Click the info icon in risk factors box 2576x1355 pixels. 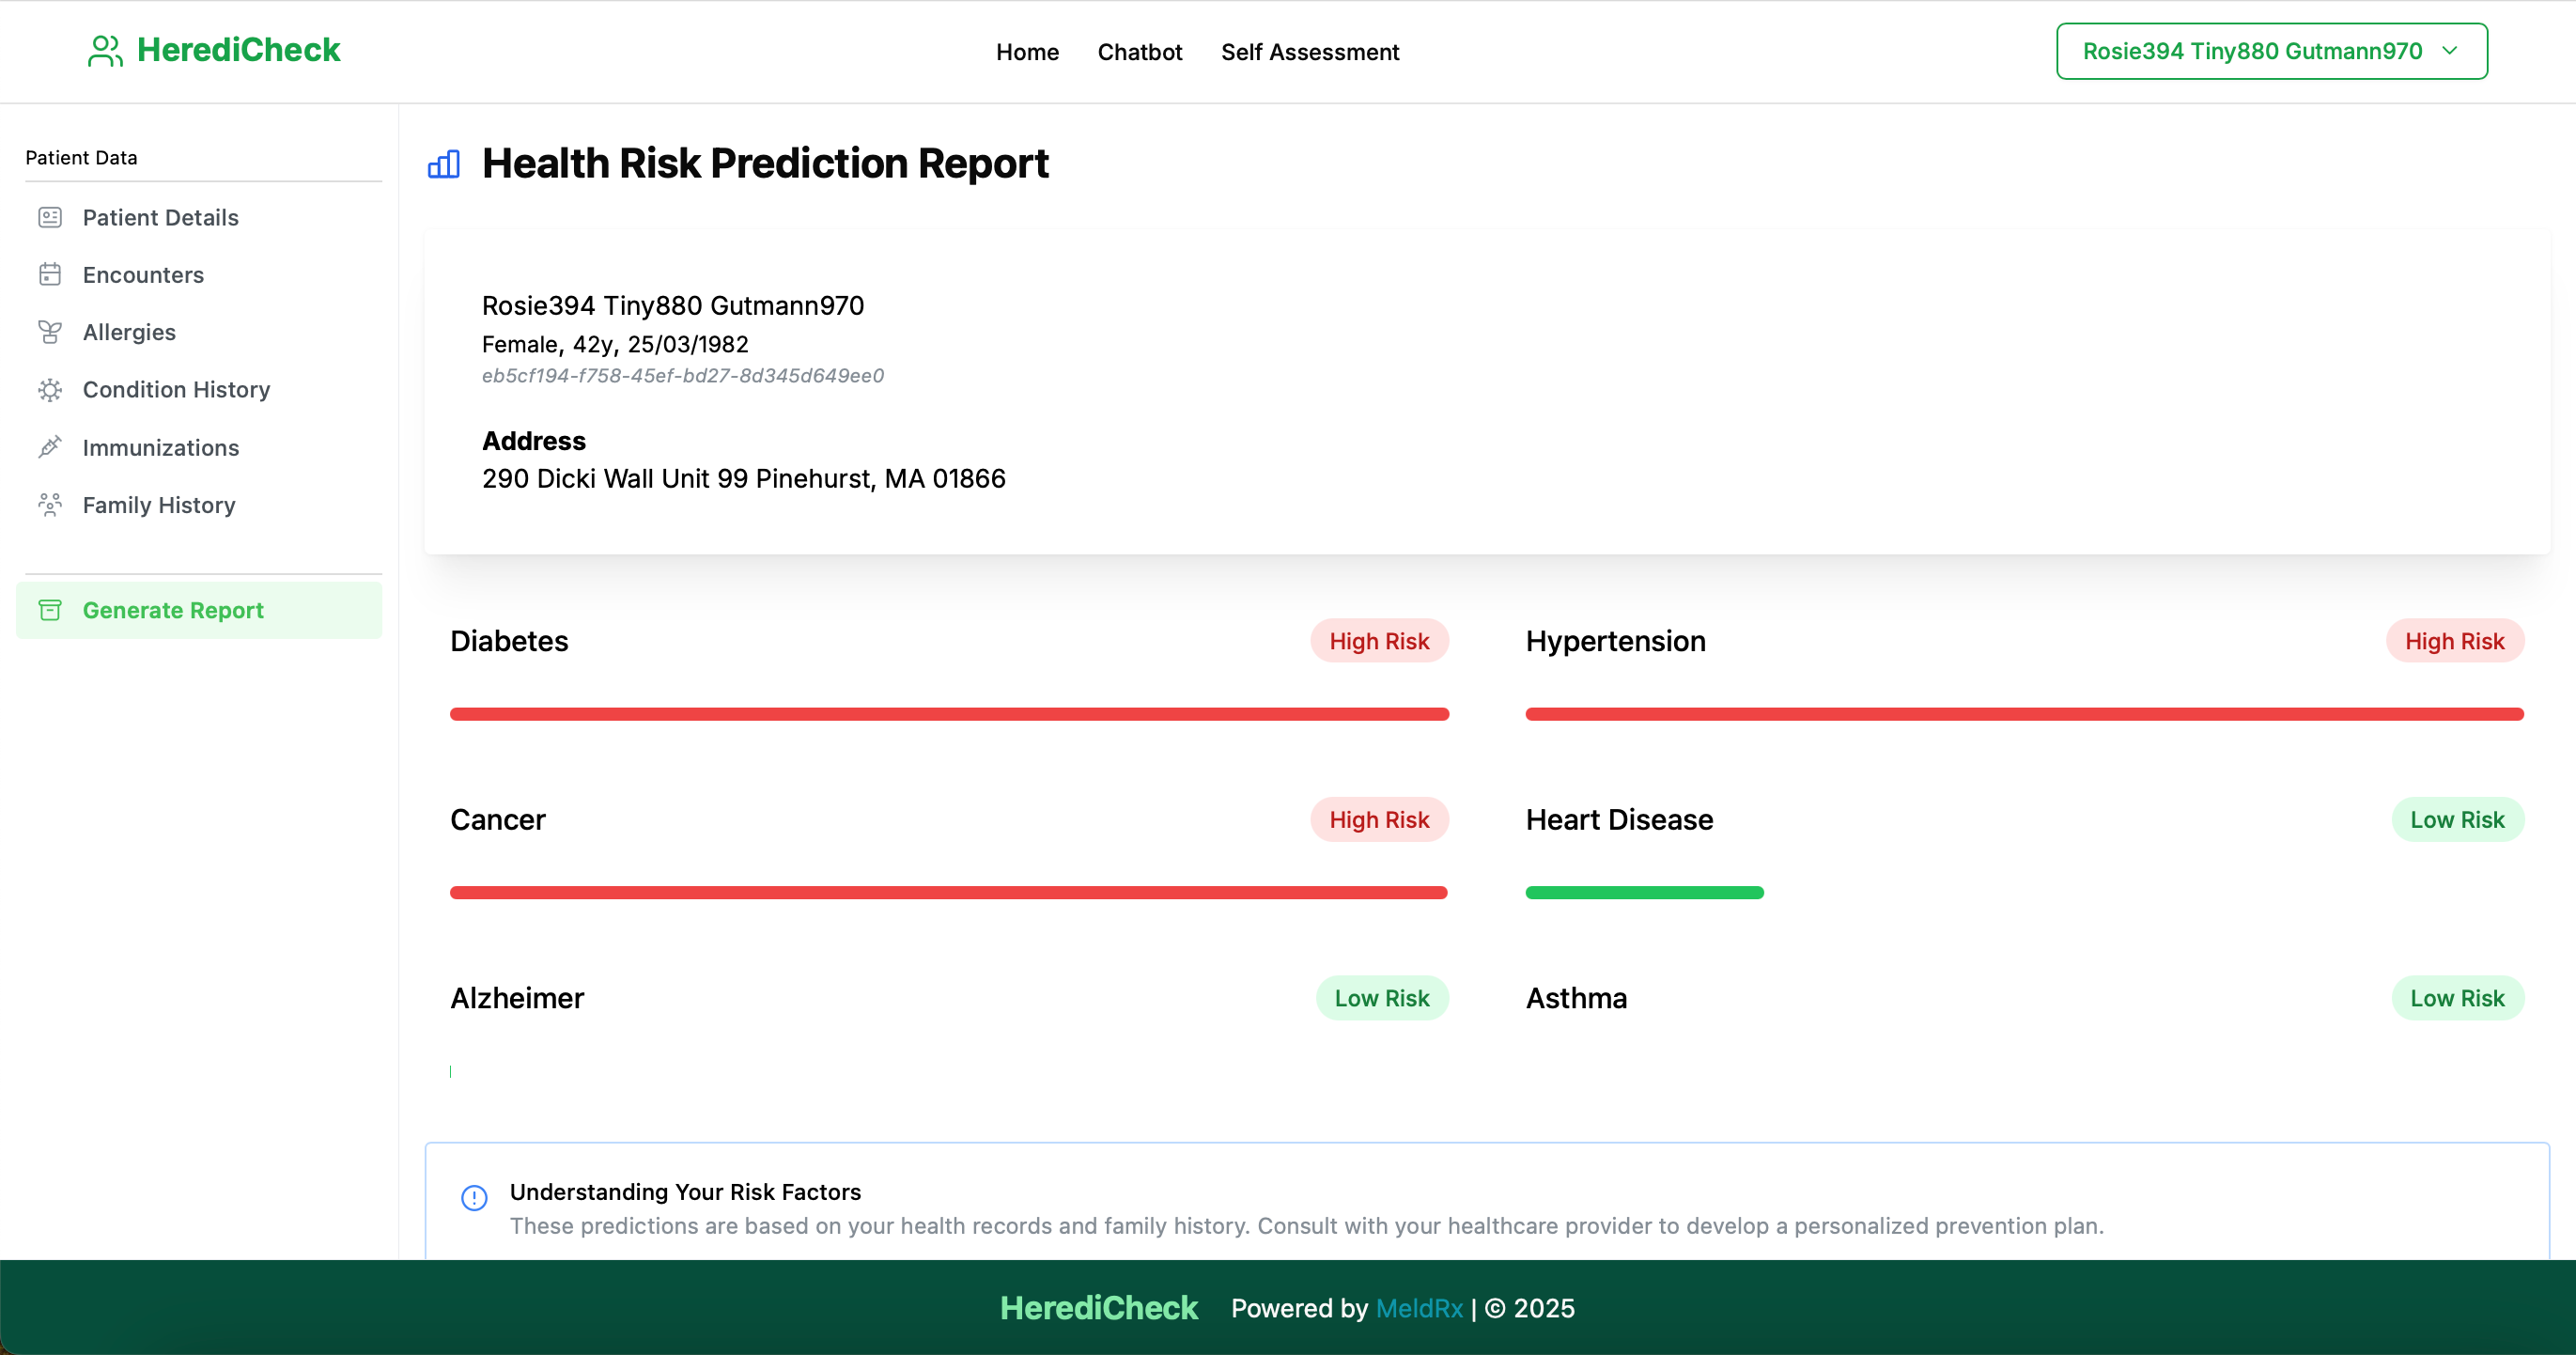coord(474,1197)
